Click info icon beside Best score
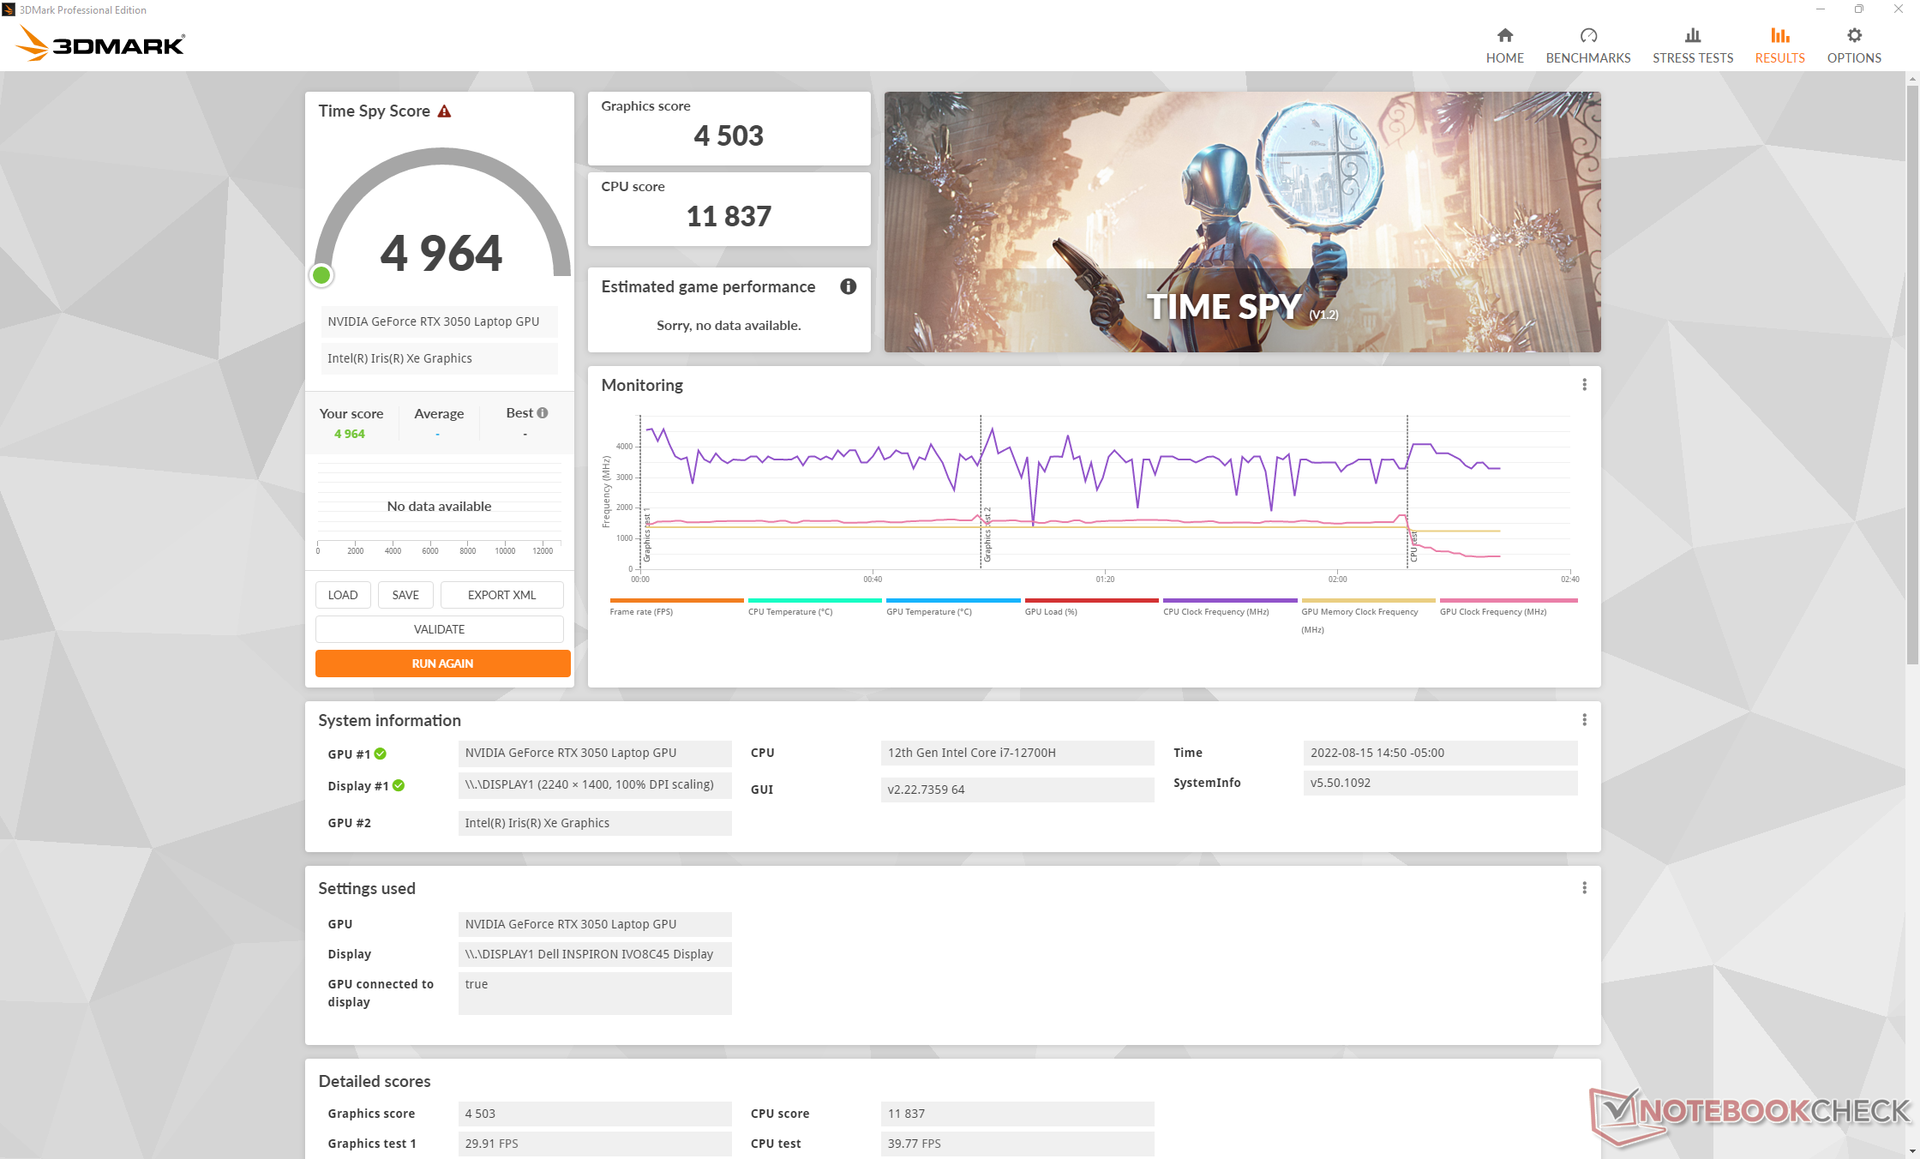The image size is (1920, 1159). point(542,413)
